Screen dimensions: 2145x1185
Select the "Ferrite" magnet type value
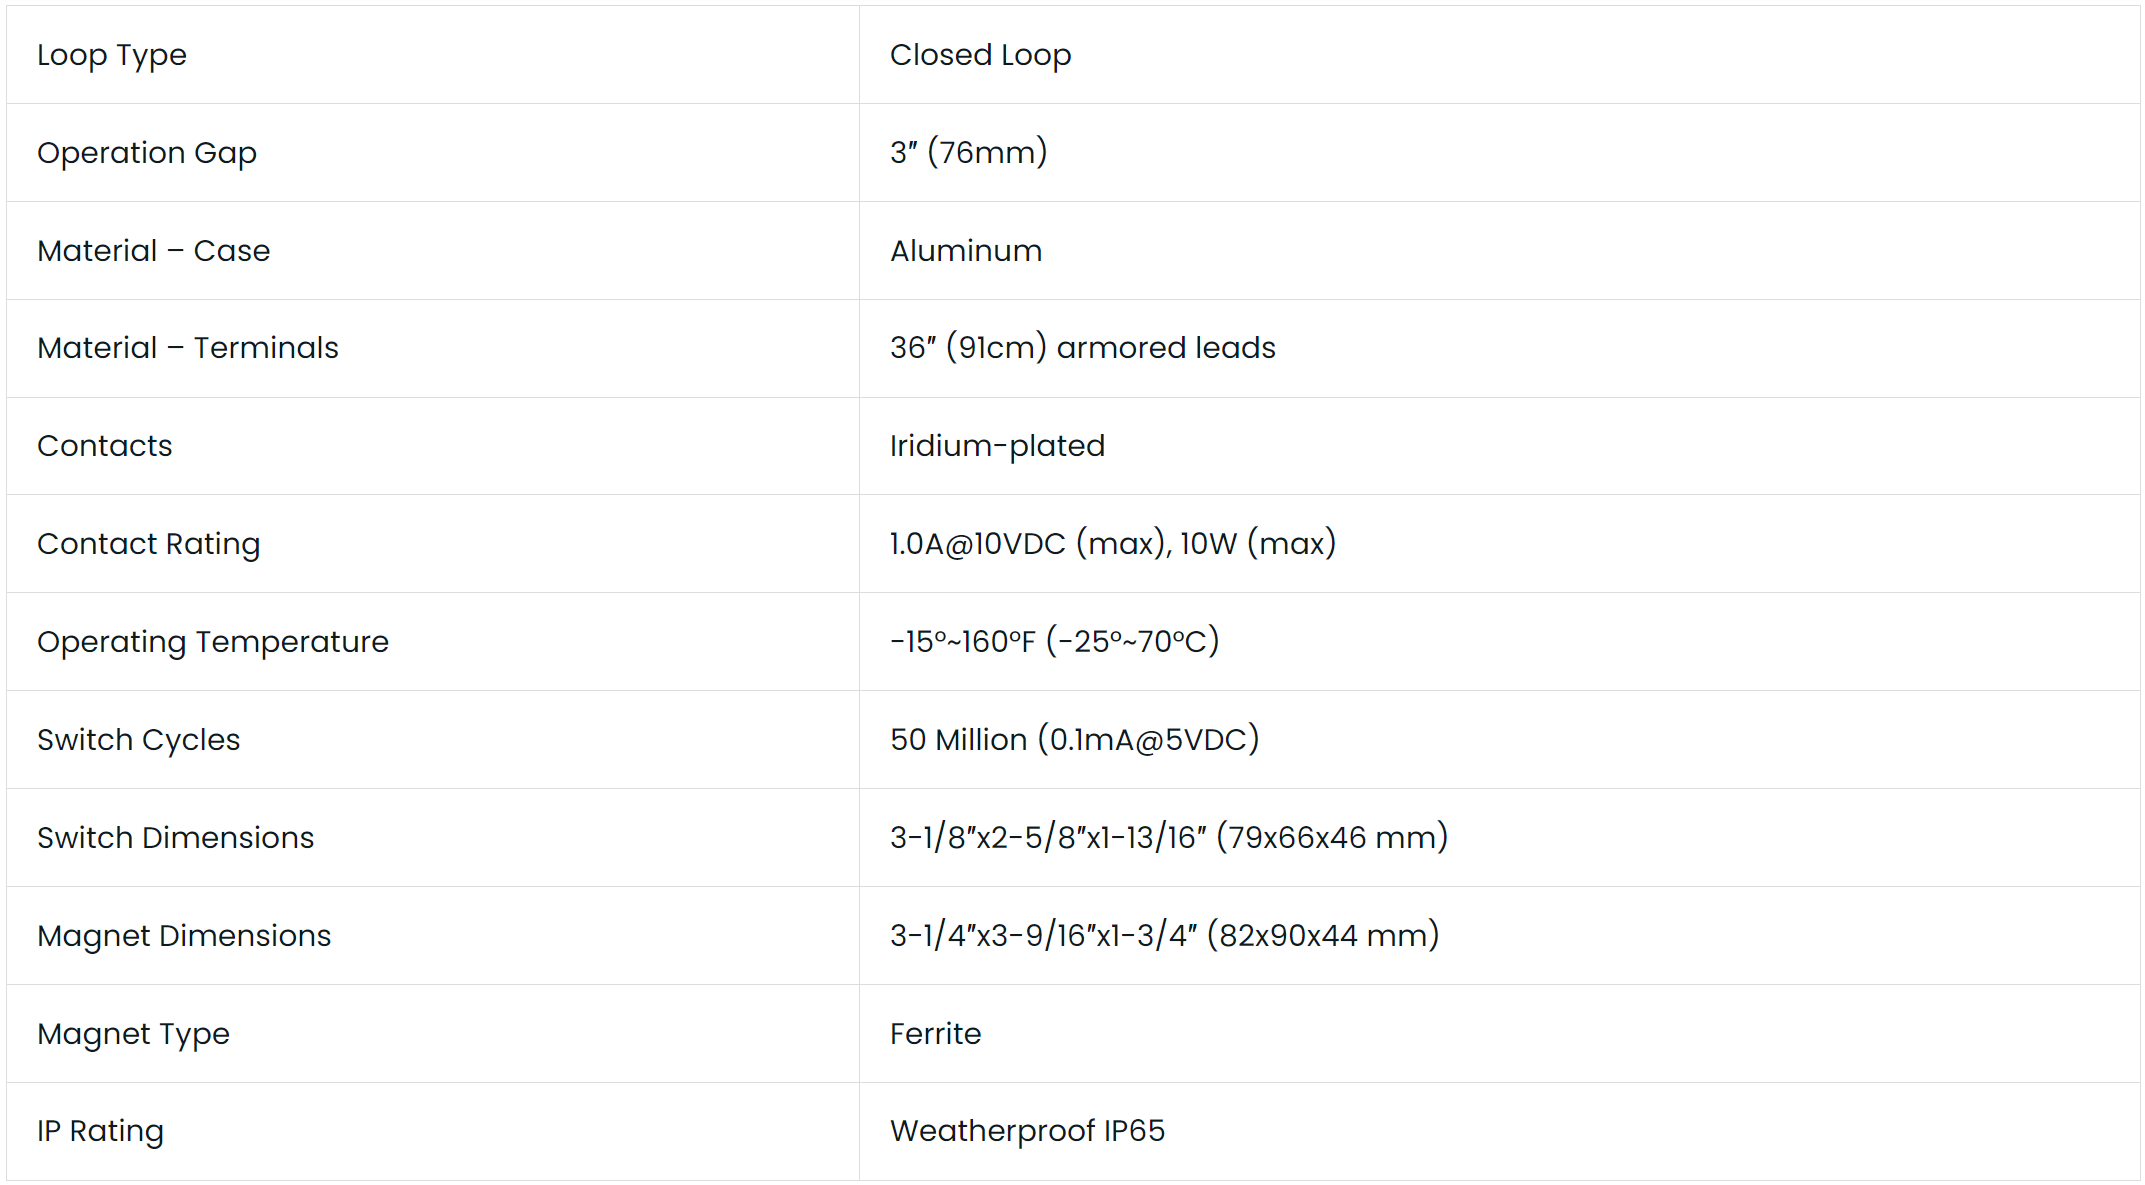point(936,1034)
